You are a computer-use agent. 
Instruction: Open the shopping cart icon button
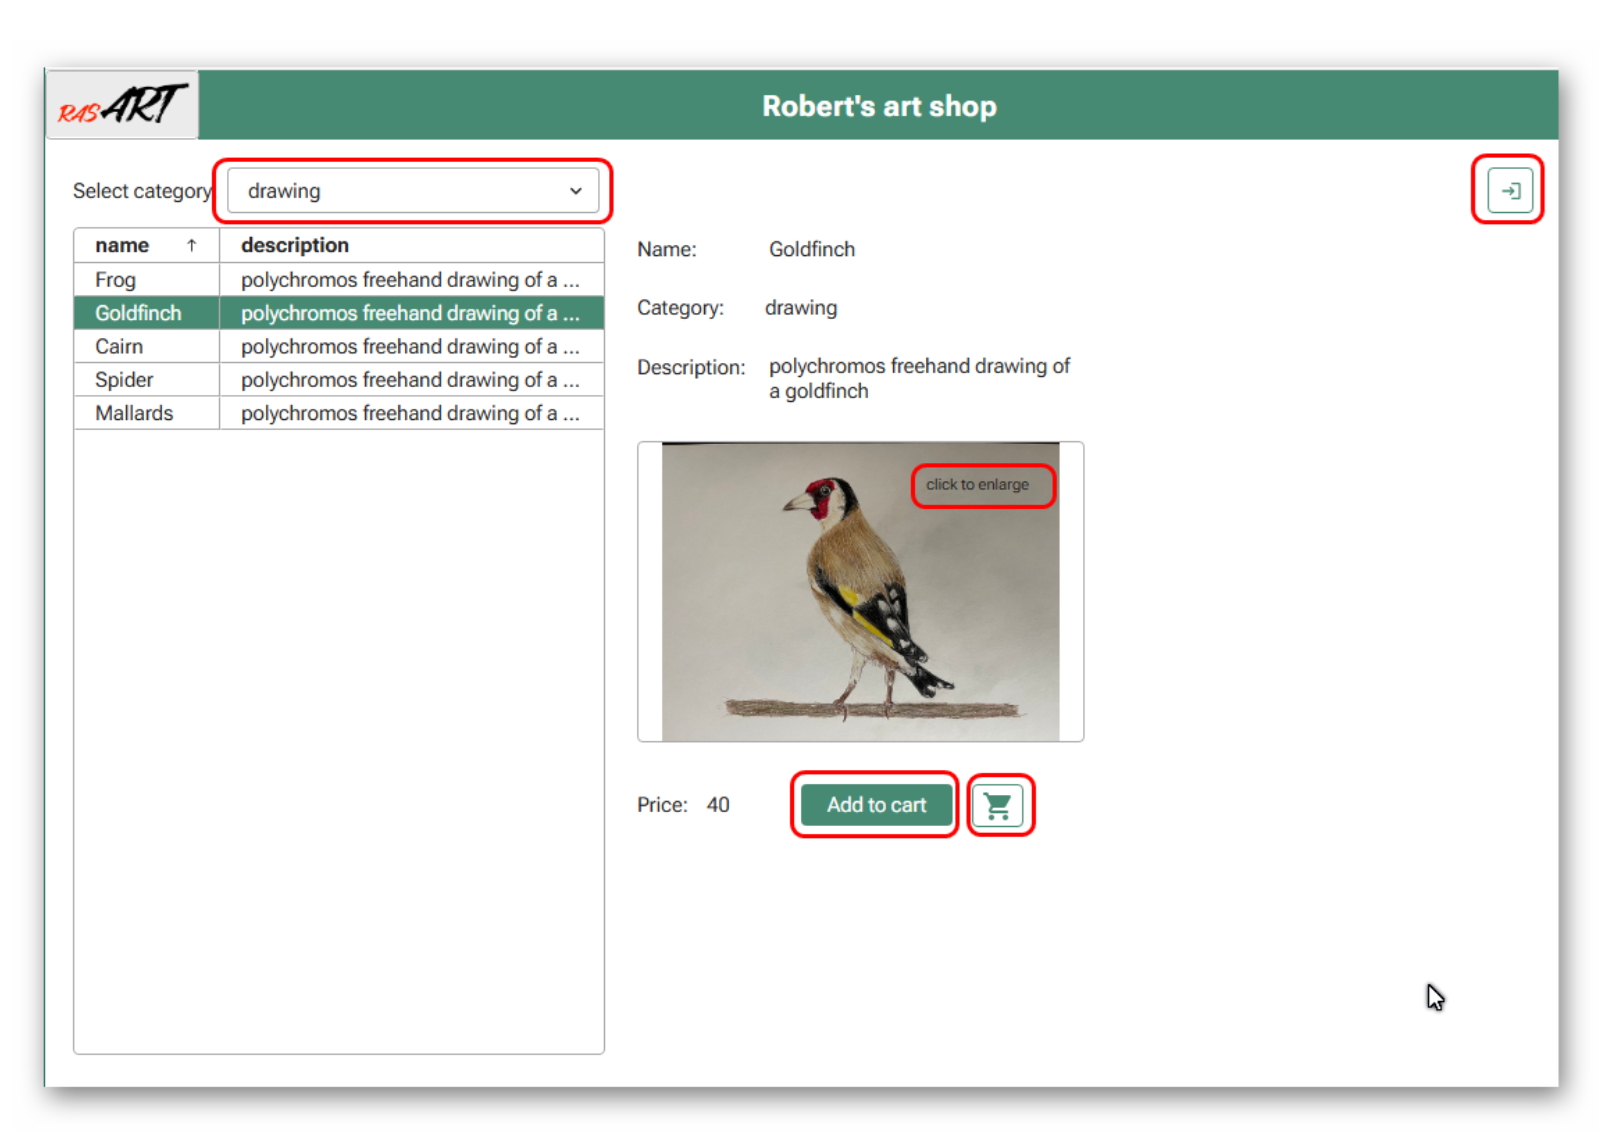[x=998, y=805]
